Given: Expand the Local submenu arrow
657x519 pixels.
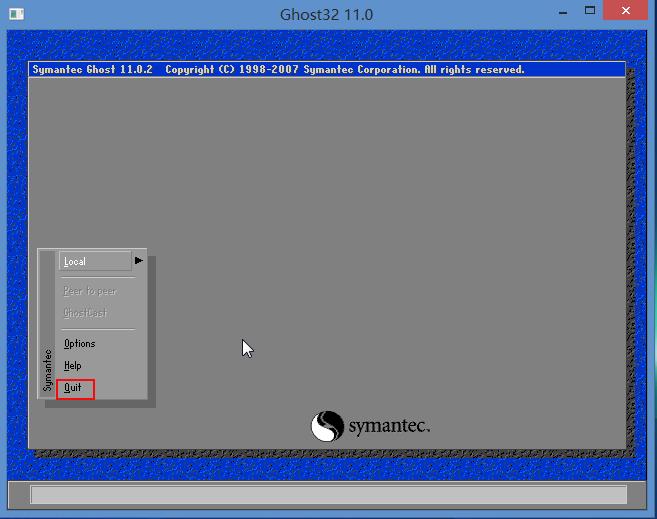Looking at the screenshot, I should [139, 261].
